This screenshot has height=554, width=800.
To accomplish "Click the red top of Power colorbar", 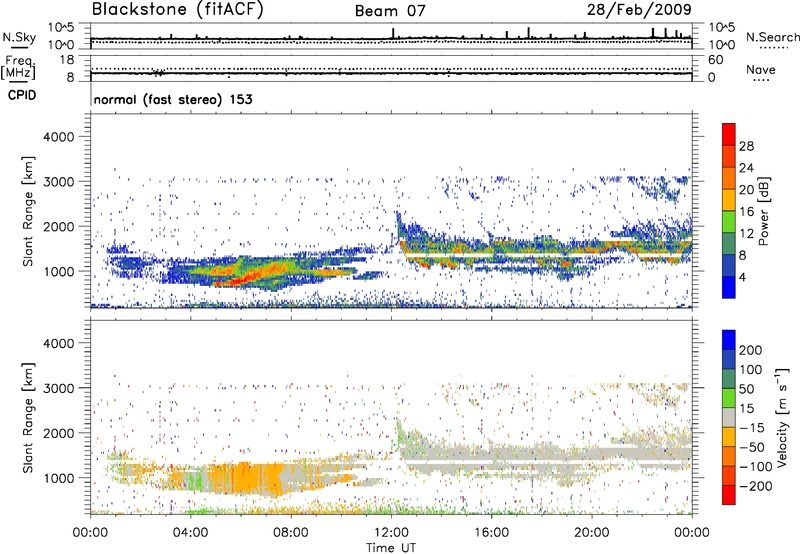I will point(729,134).
